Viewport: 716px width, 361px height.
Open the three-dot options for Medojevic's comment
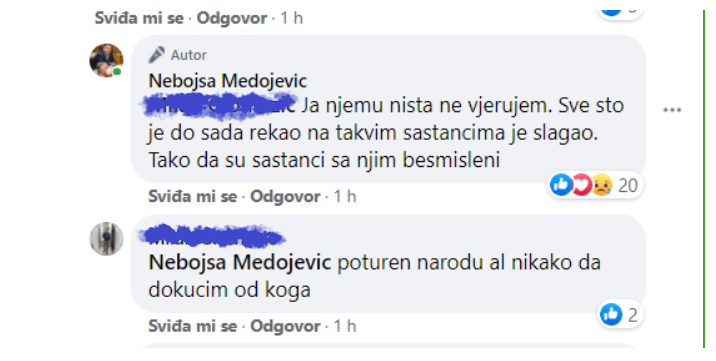pyautogui.click(x=672, y=110)
